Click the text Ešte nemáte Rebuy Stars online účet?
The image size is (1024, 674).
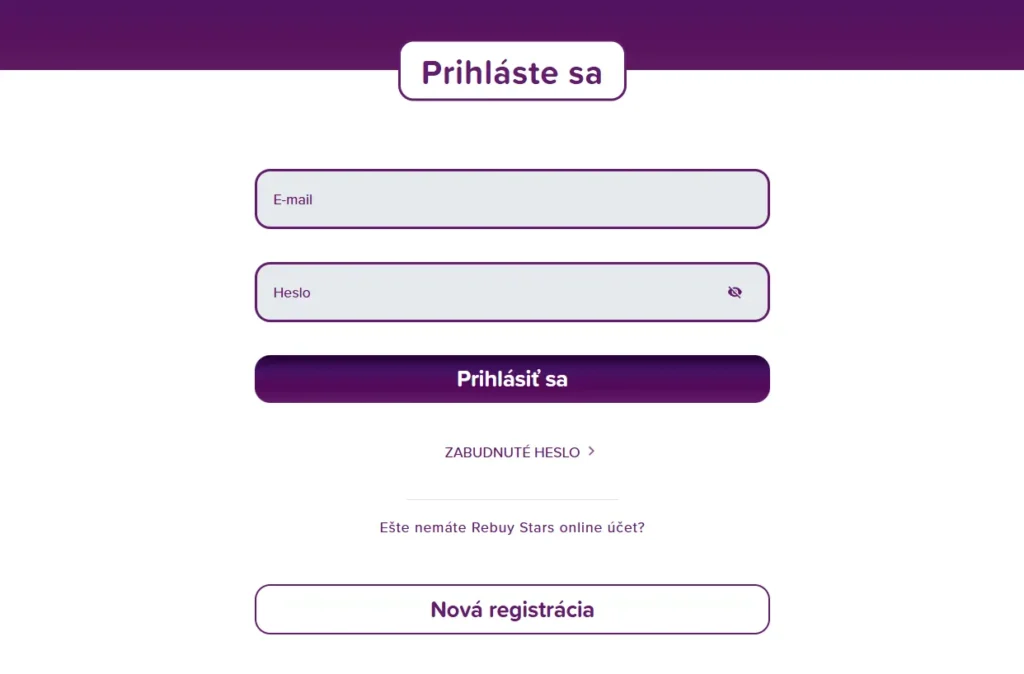point(512,527)
